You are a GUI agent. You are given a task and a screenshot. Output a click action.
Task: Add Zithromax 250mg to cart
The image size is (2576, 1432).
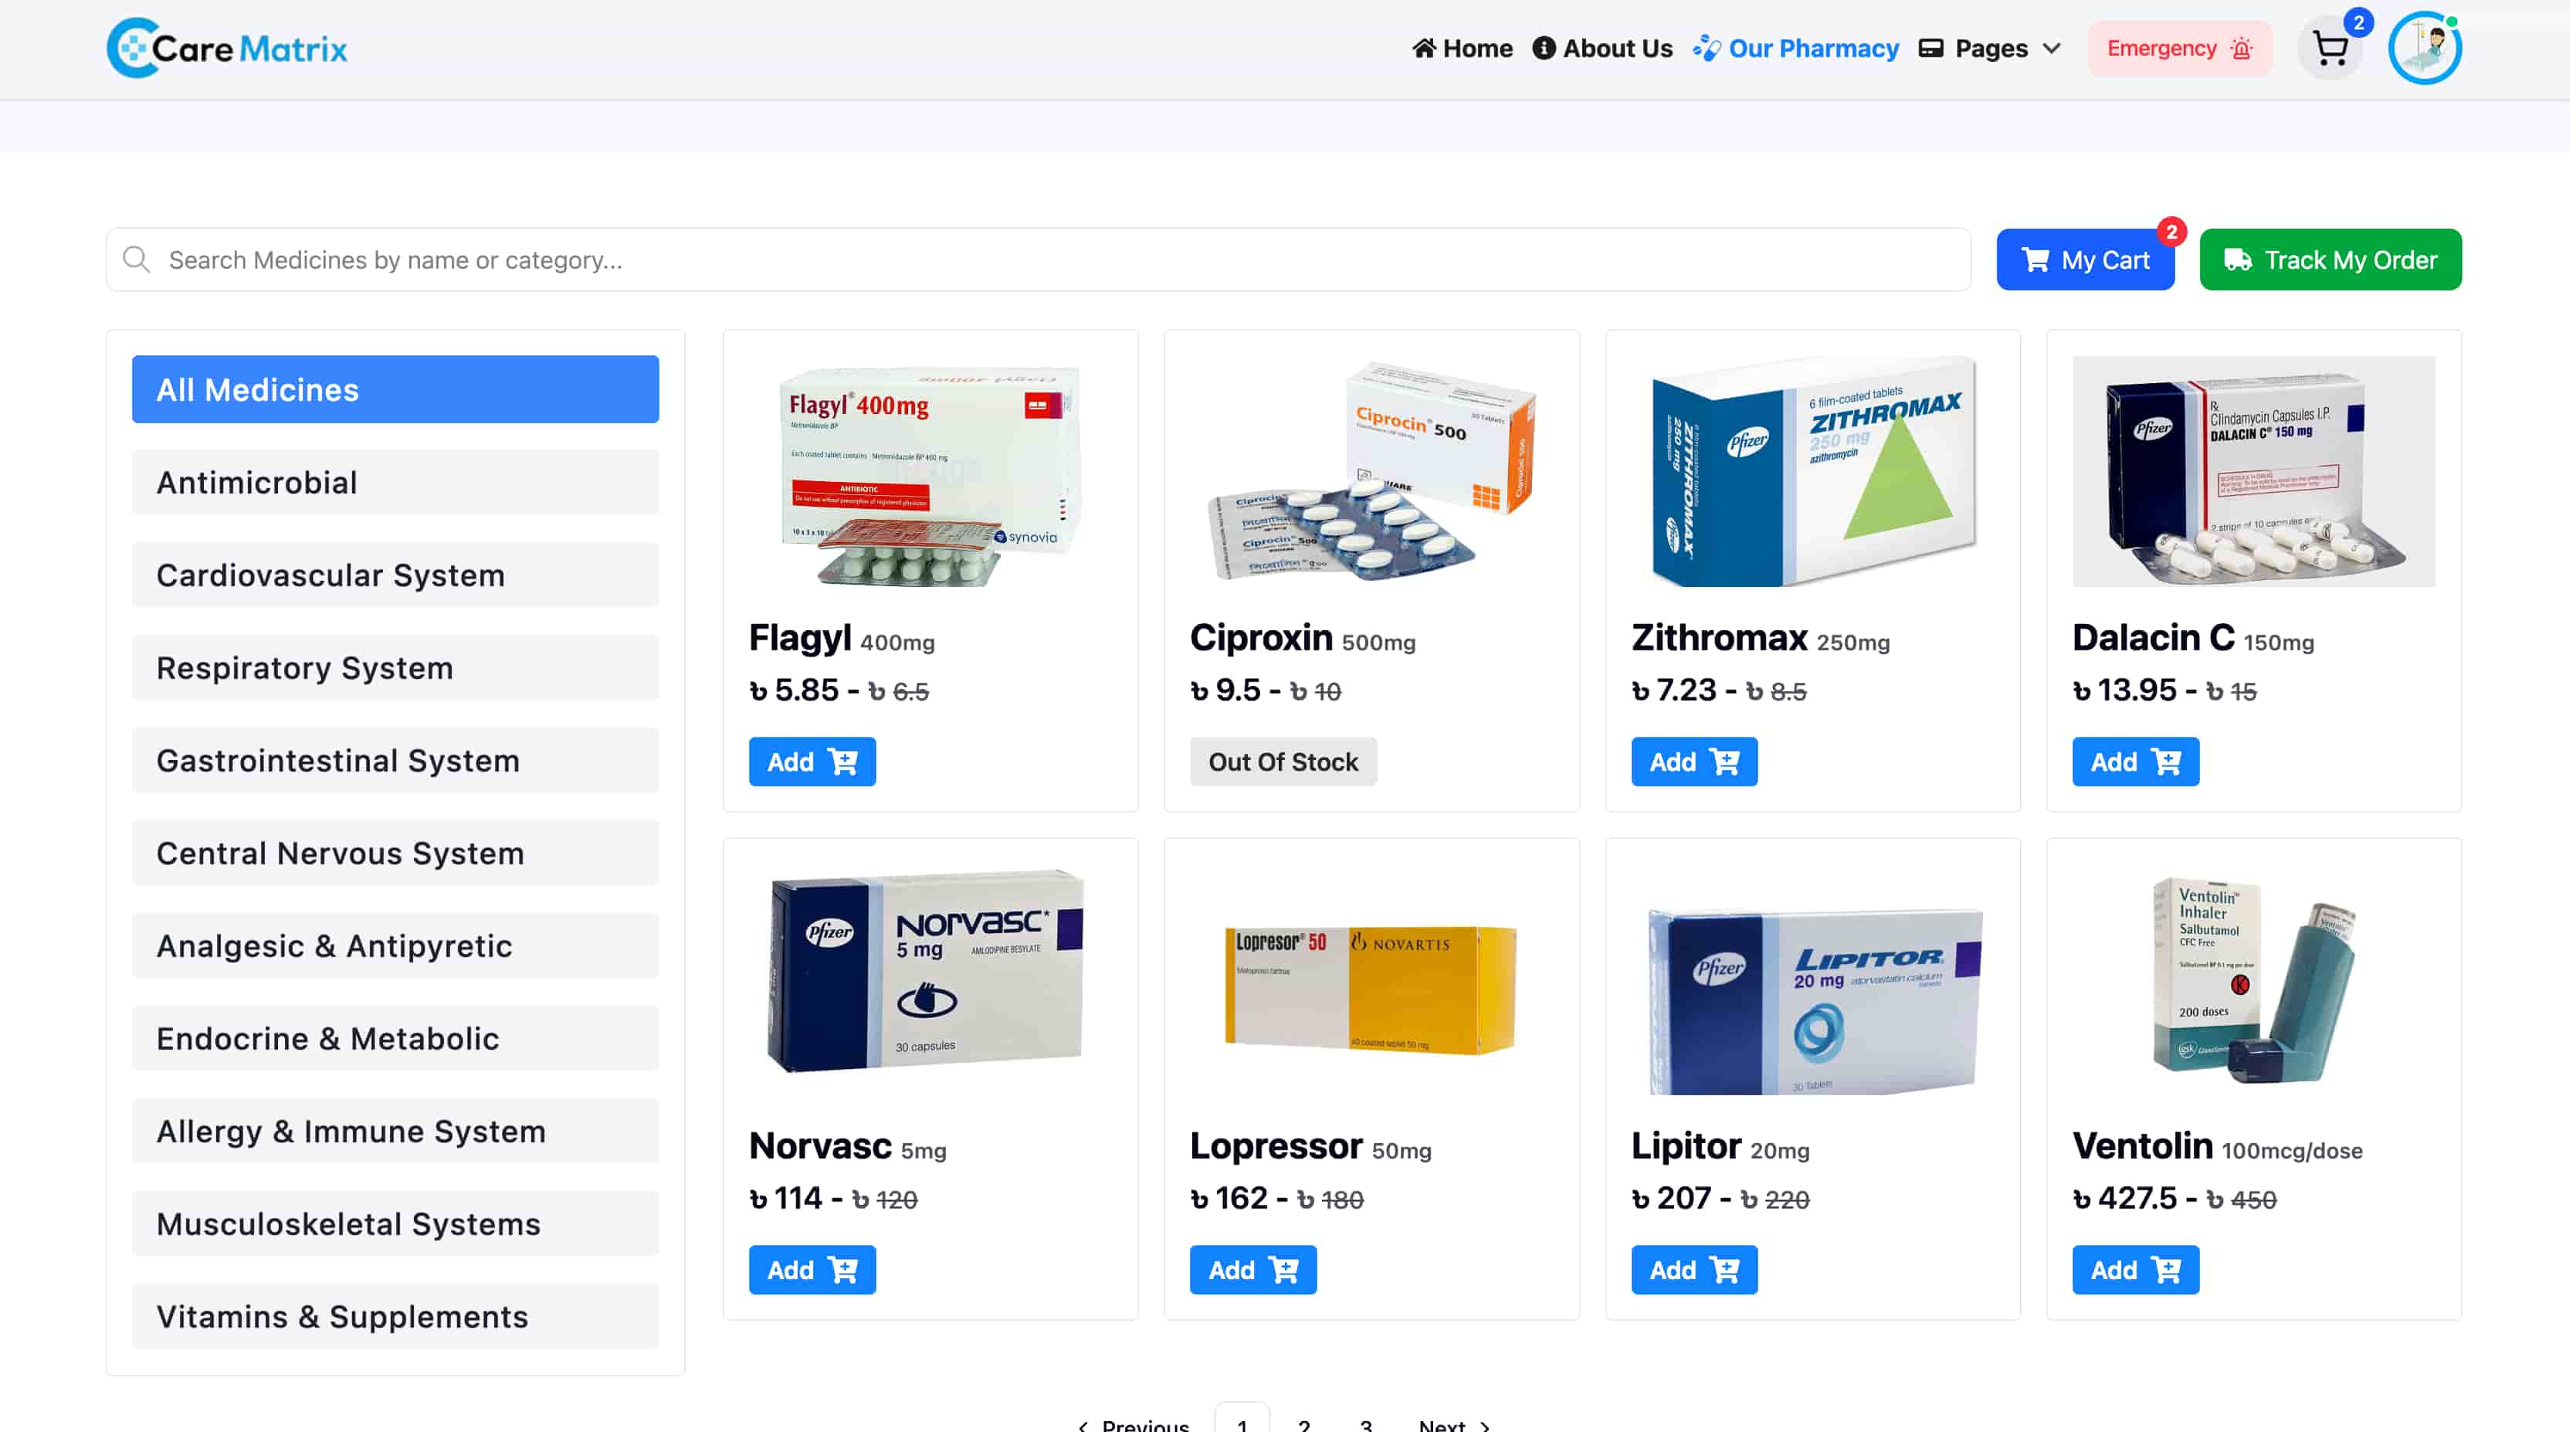coord(1698,763)
